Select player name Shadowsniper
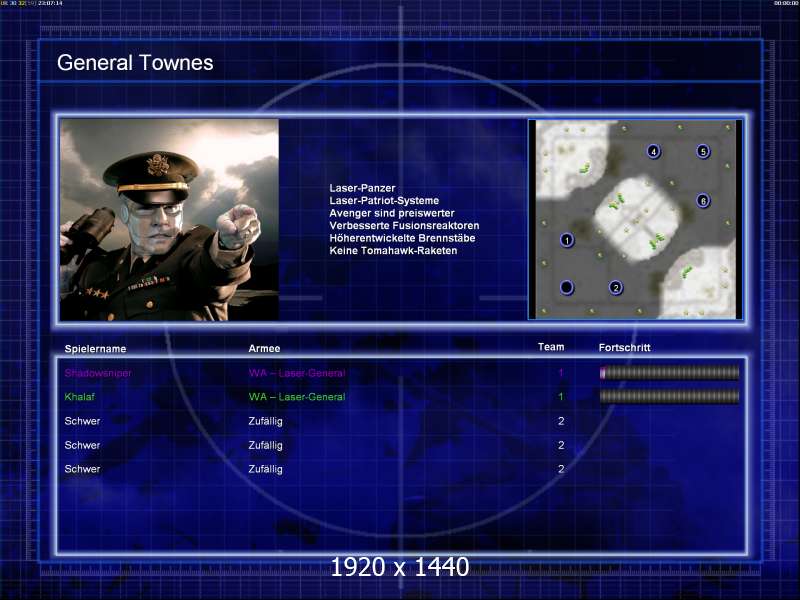Viewport: 800px width, 600px height. [98, 373]
